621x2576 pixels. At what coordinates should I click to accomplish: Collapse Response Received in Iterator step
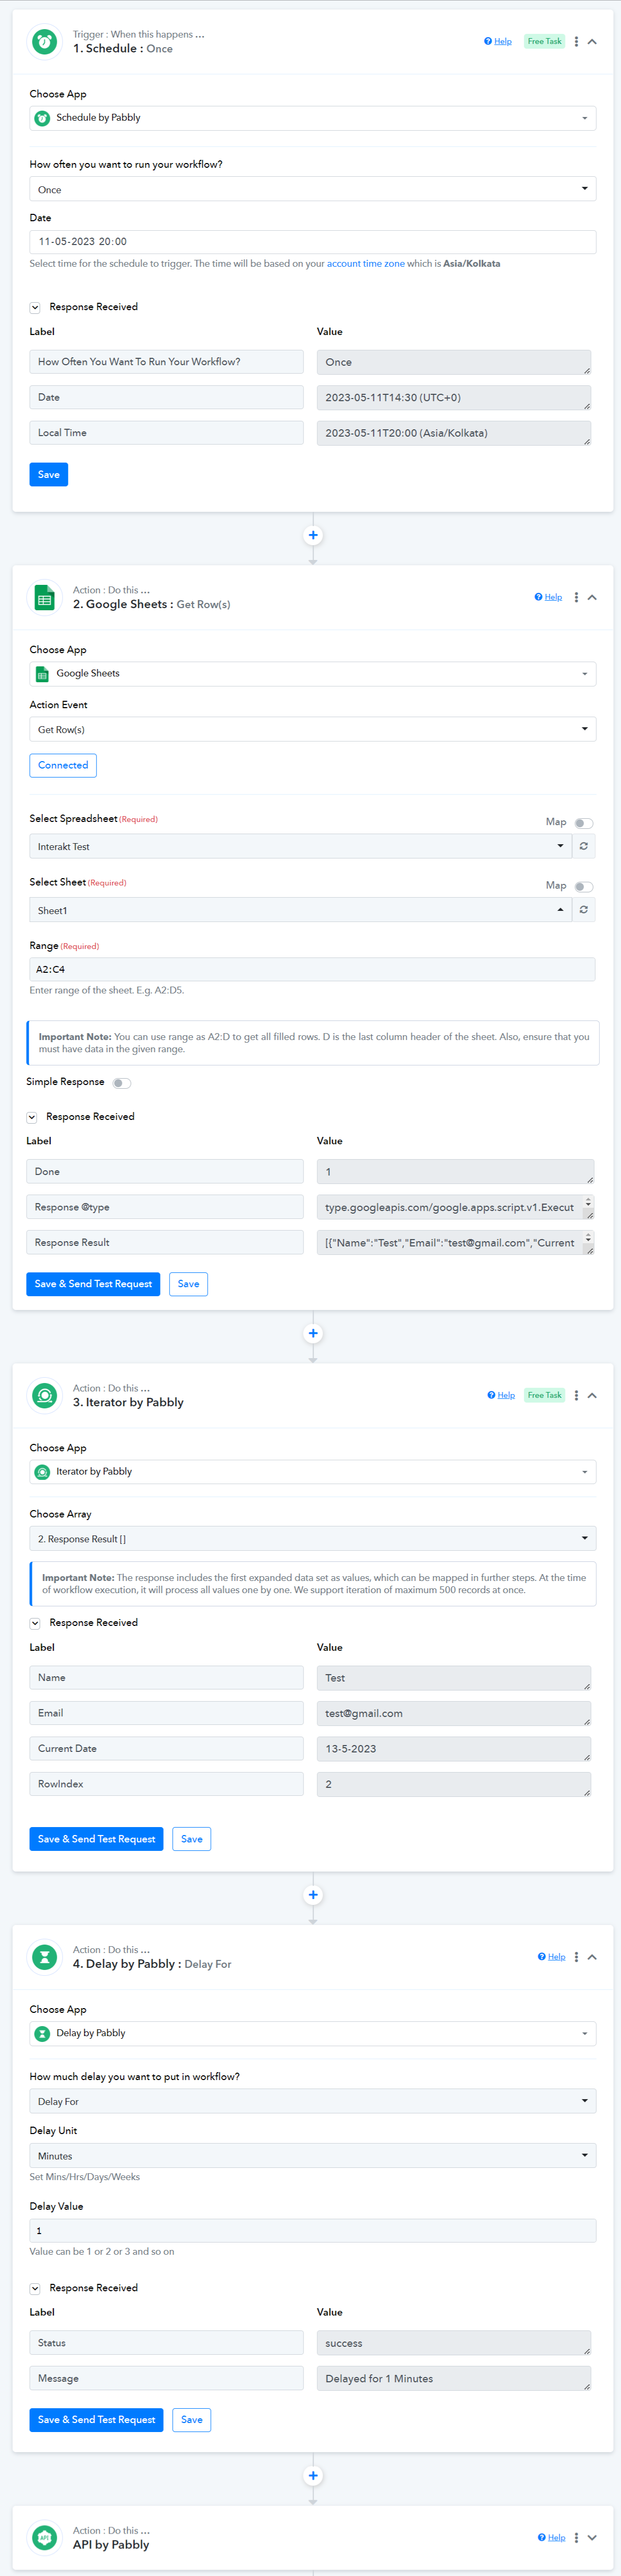35,1623
